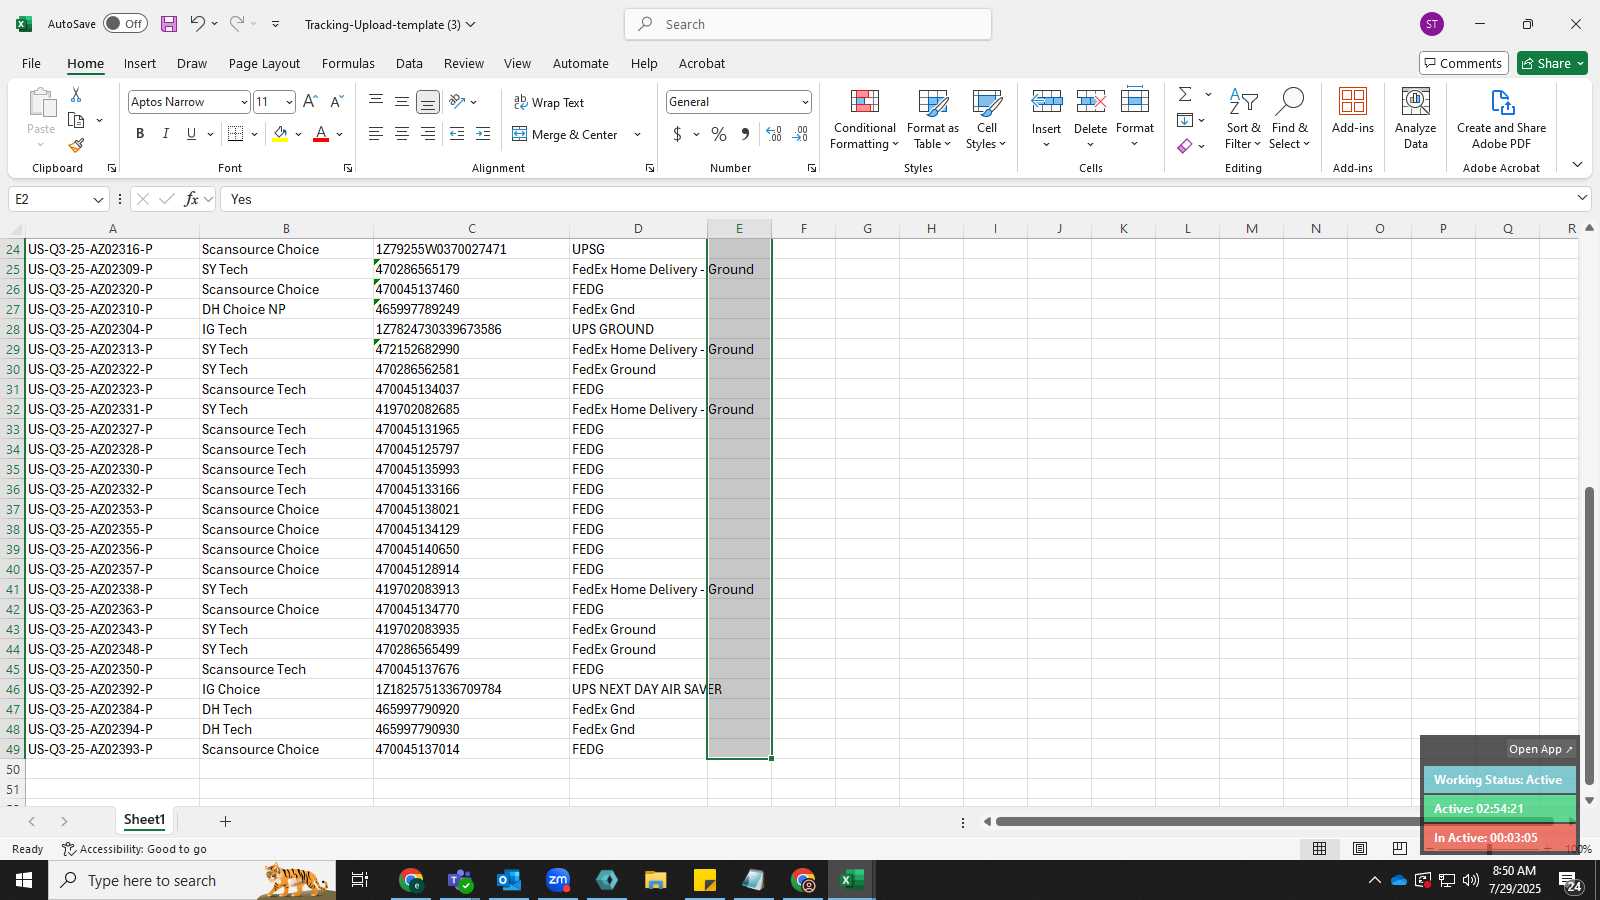The height and width of the screenshot is (900, 1600).
Task: Click the Save icon in title bar
Action: point(169,24)
